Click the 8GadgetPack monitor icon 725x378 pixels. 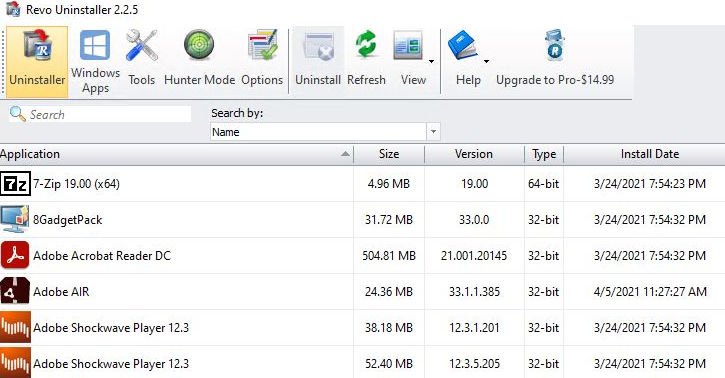pos(15,219)
